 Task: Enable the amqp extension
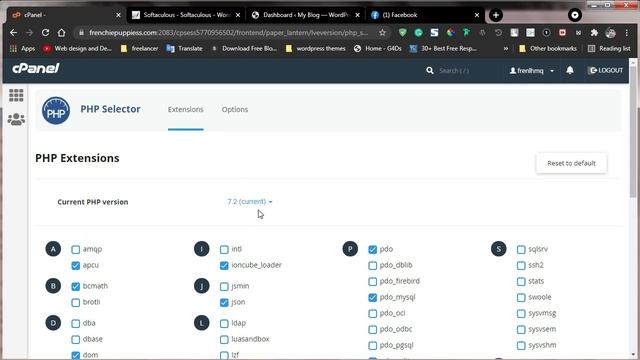76,249
